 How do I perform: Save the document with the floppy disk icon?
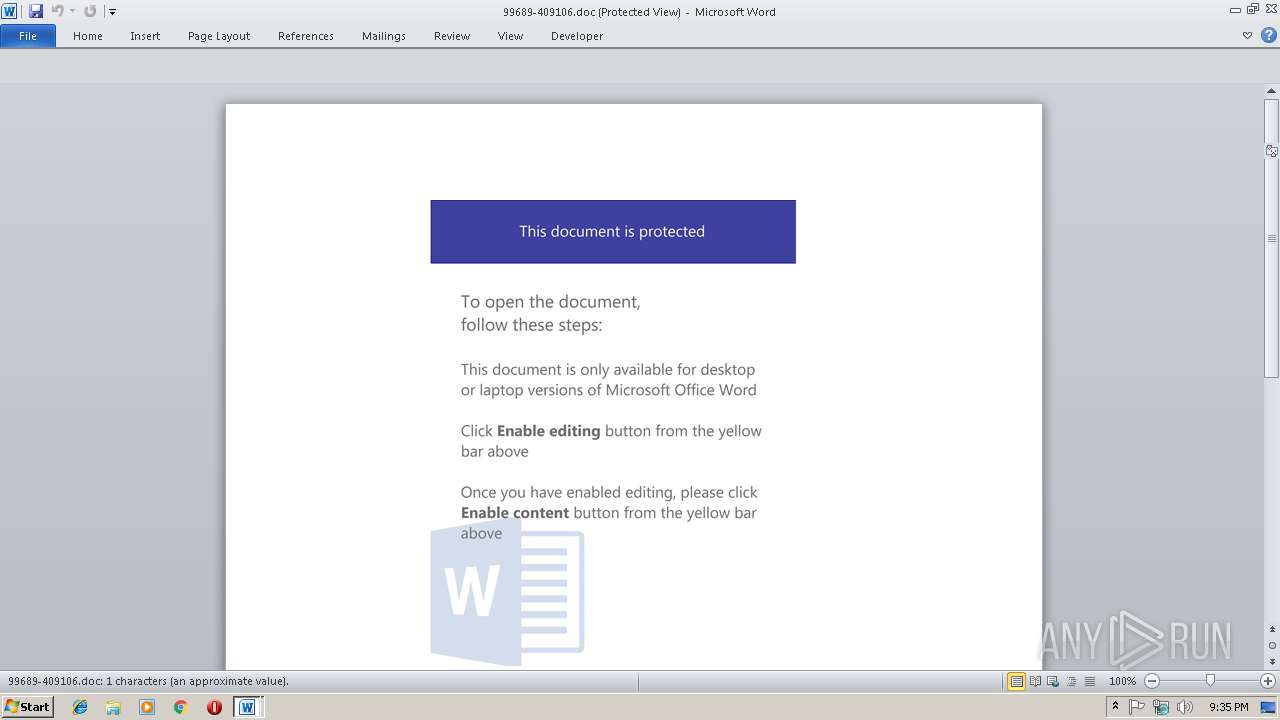pos(36,11)
